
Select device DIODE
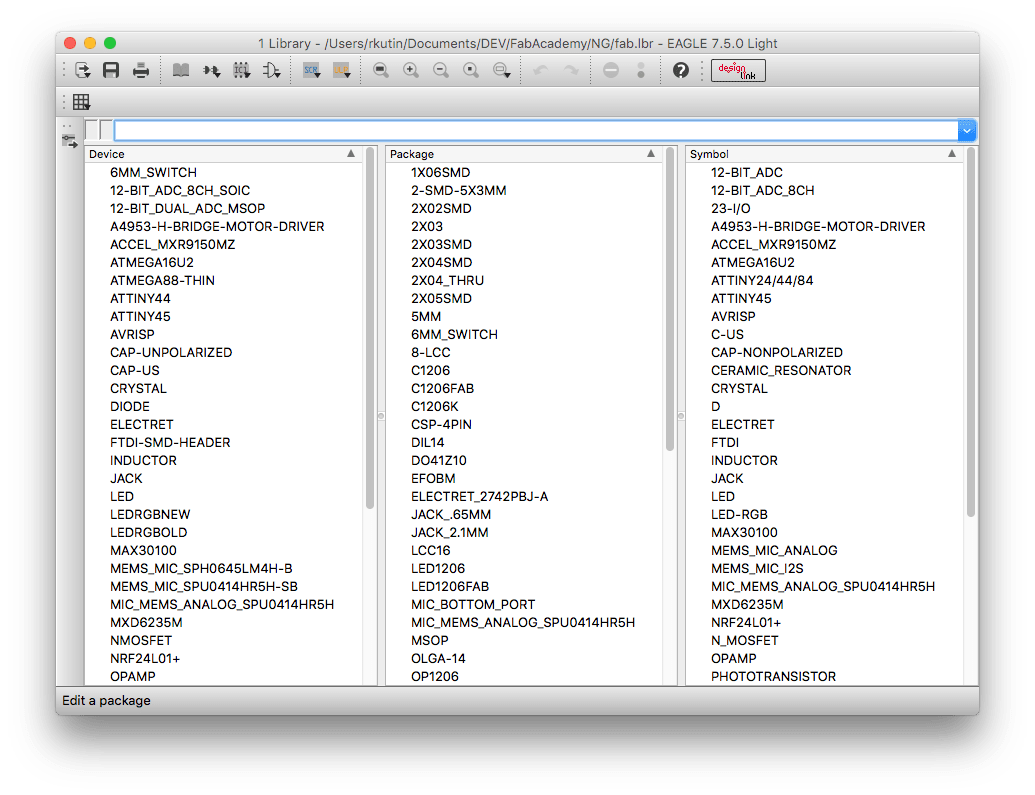129,406
